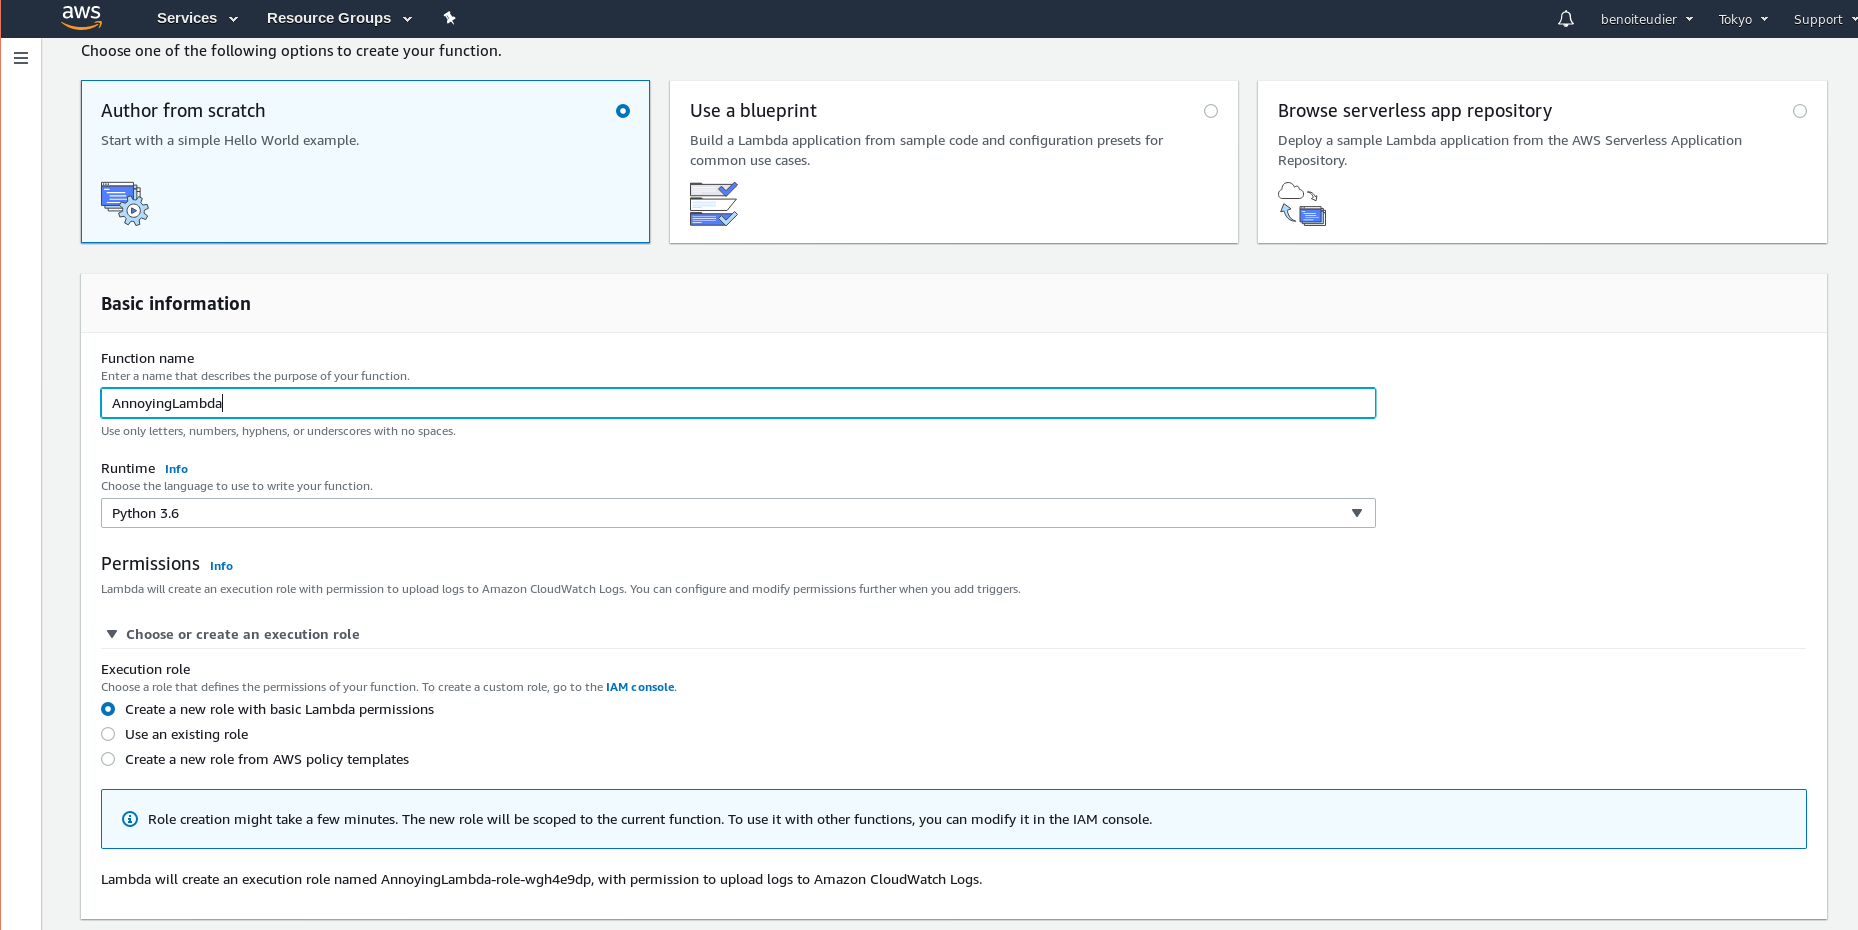This screenshot has width=1858, height=930.
Task: Open the Resource Groups menu
Action: point(339,18)
